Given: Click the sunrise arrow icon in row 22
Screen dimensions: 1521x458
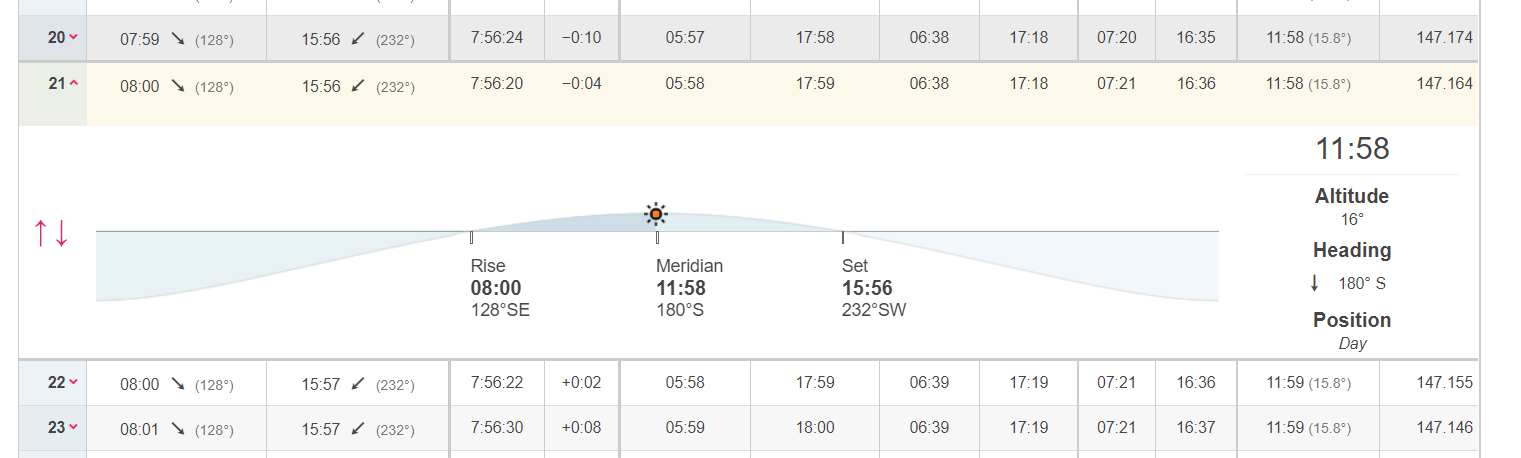Looking at the screenshot, I should 178,384.
